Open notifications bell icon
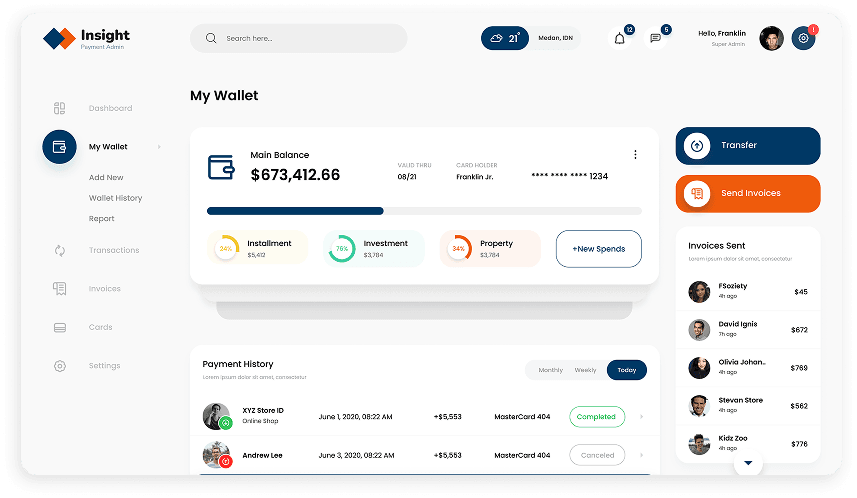The height and width of the screenshot is (498, 857). click(619, 38)
